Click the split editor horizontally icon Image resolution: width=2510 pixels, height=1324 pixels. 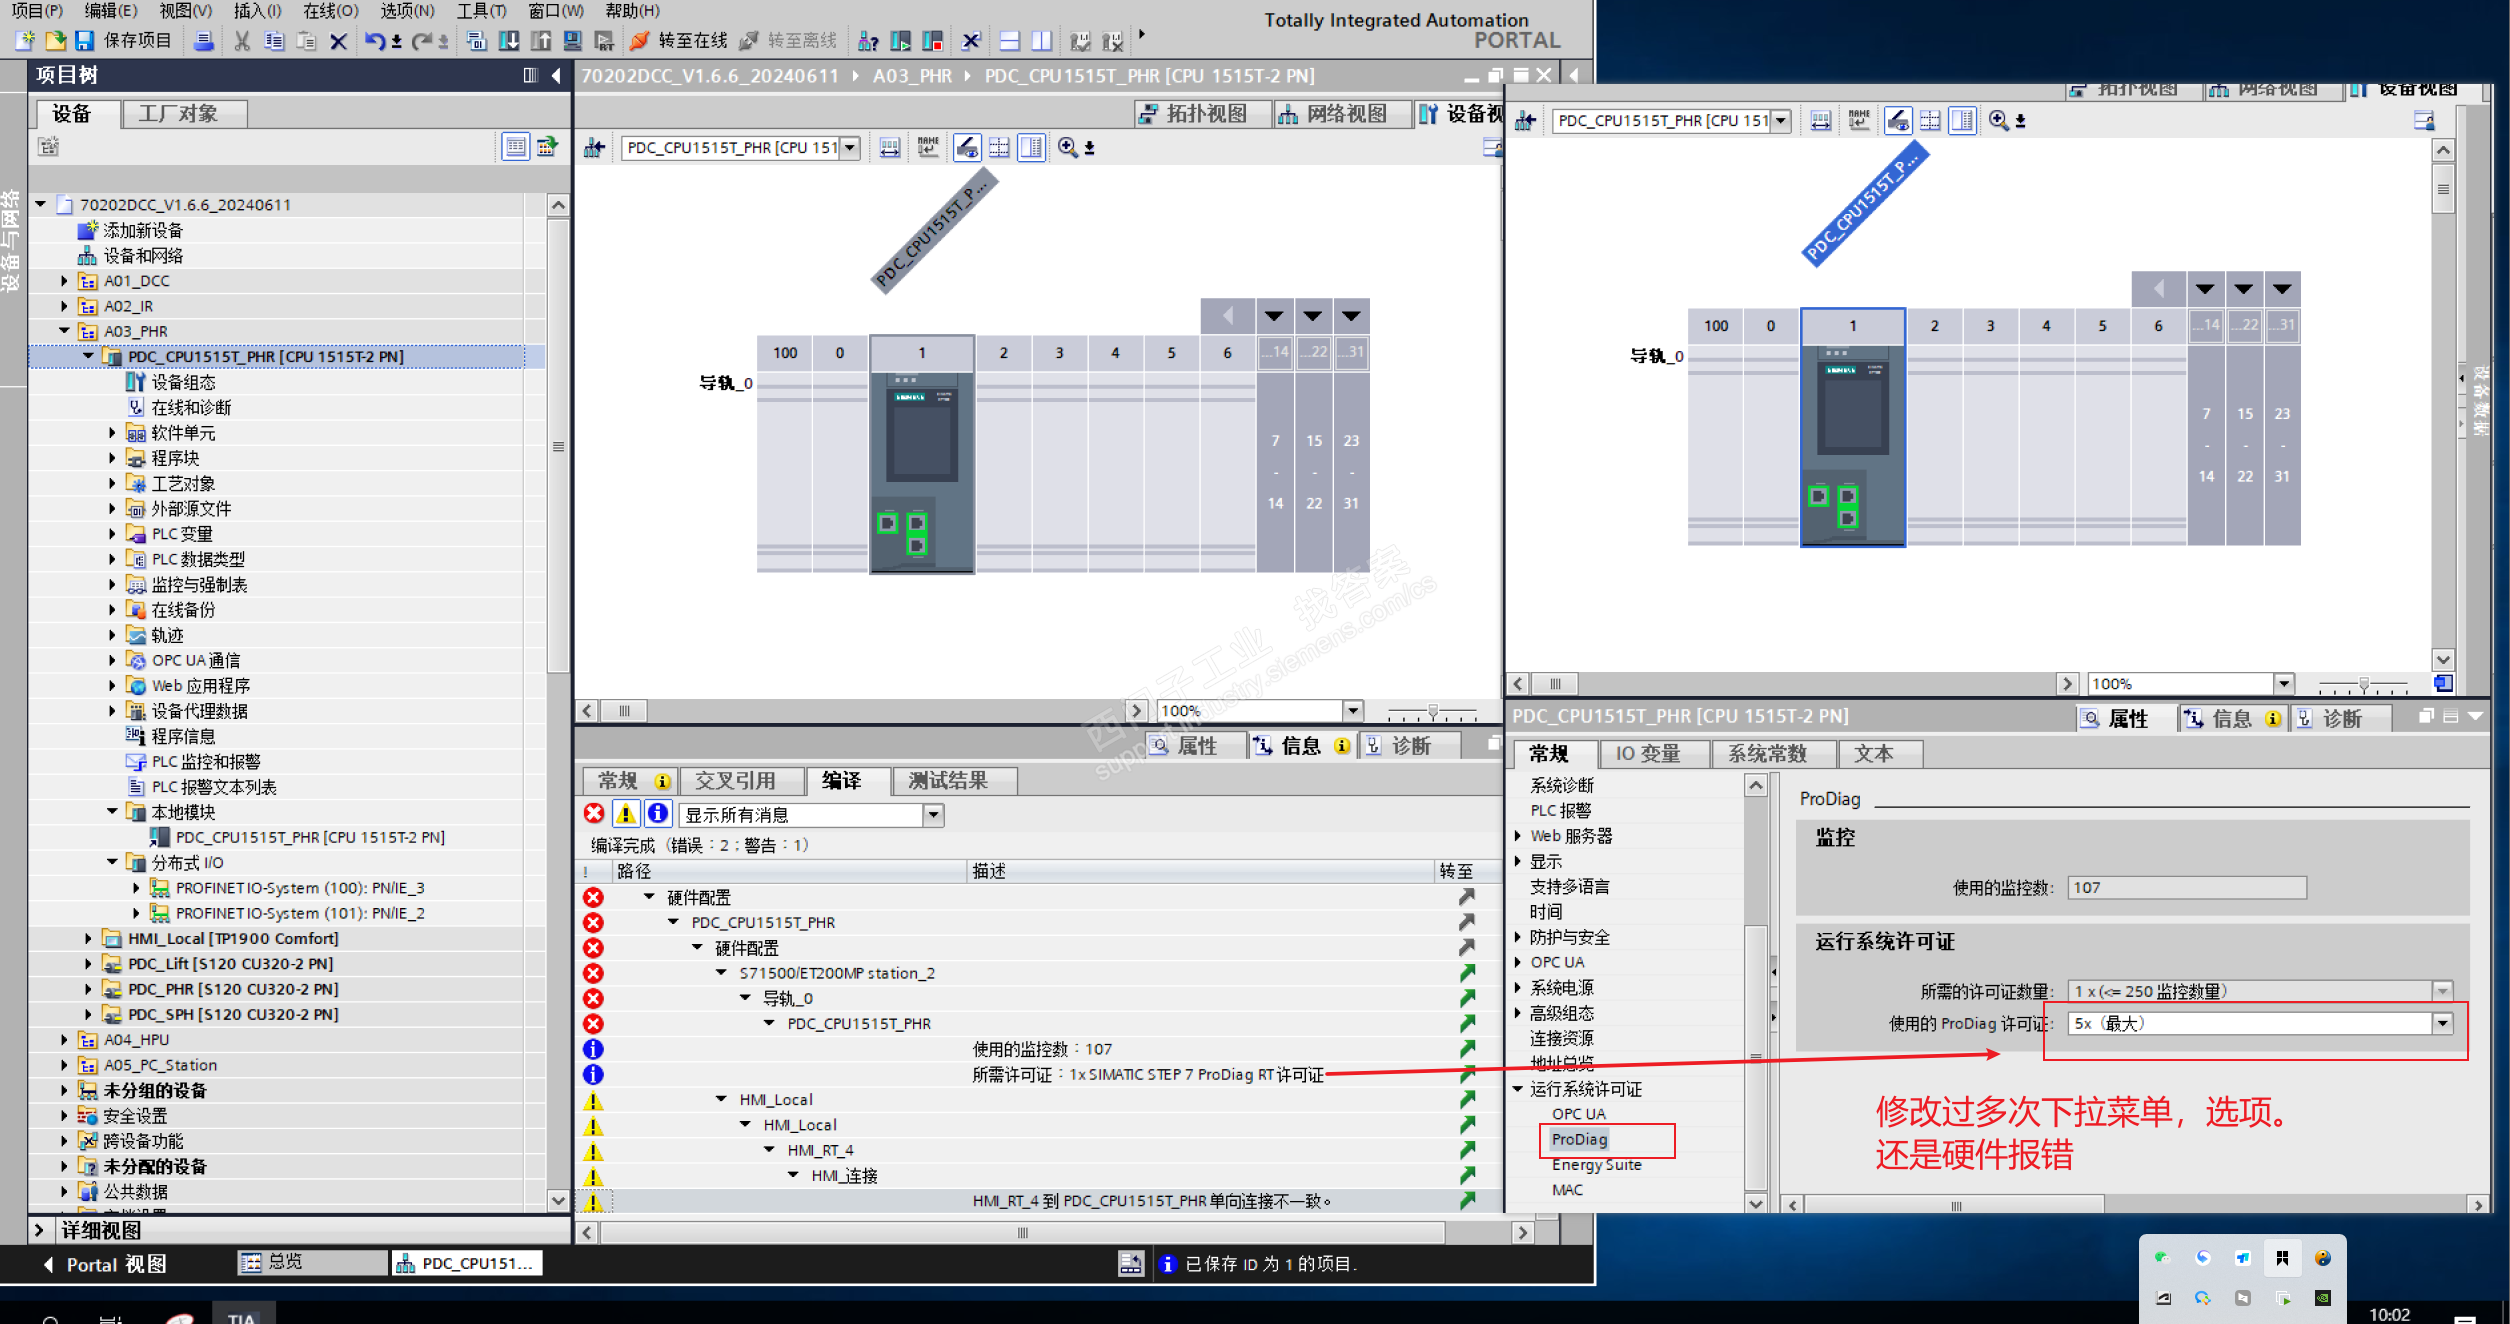coord(1010,40)
